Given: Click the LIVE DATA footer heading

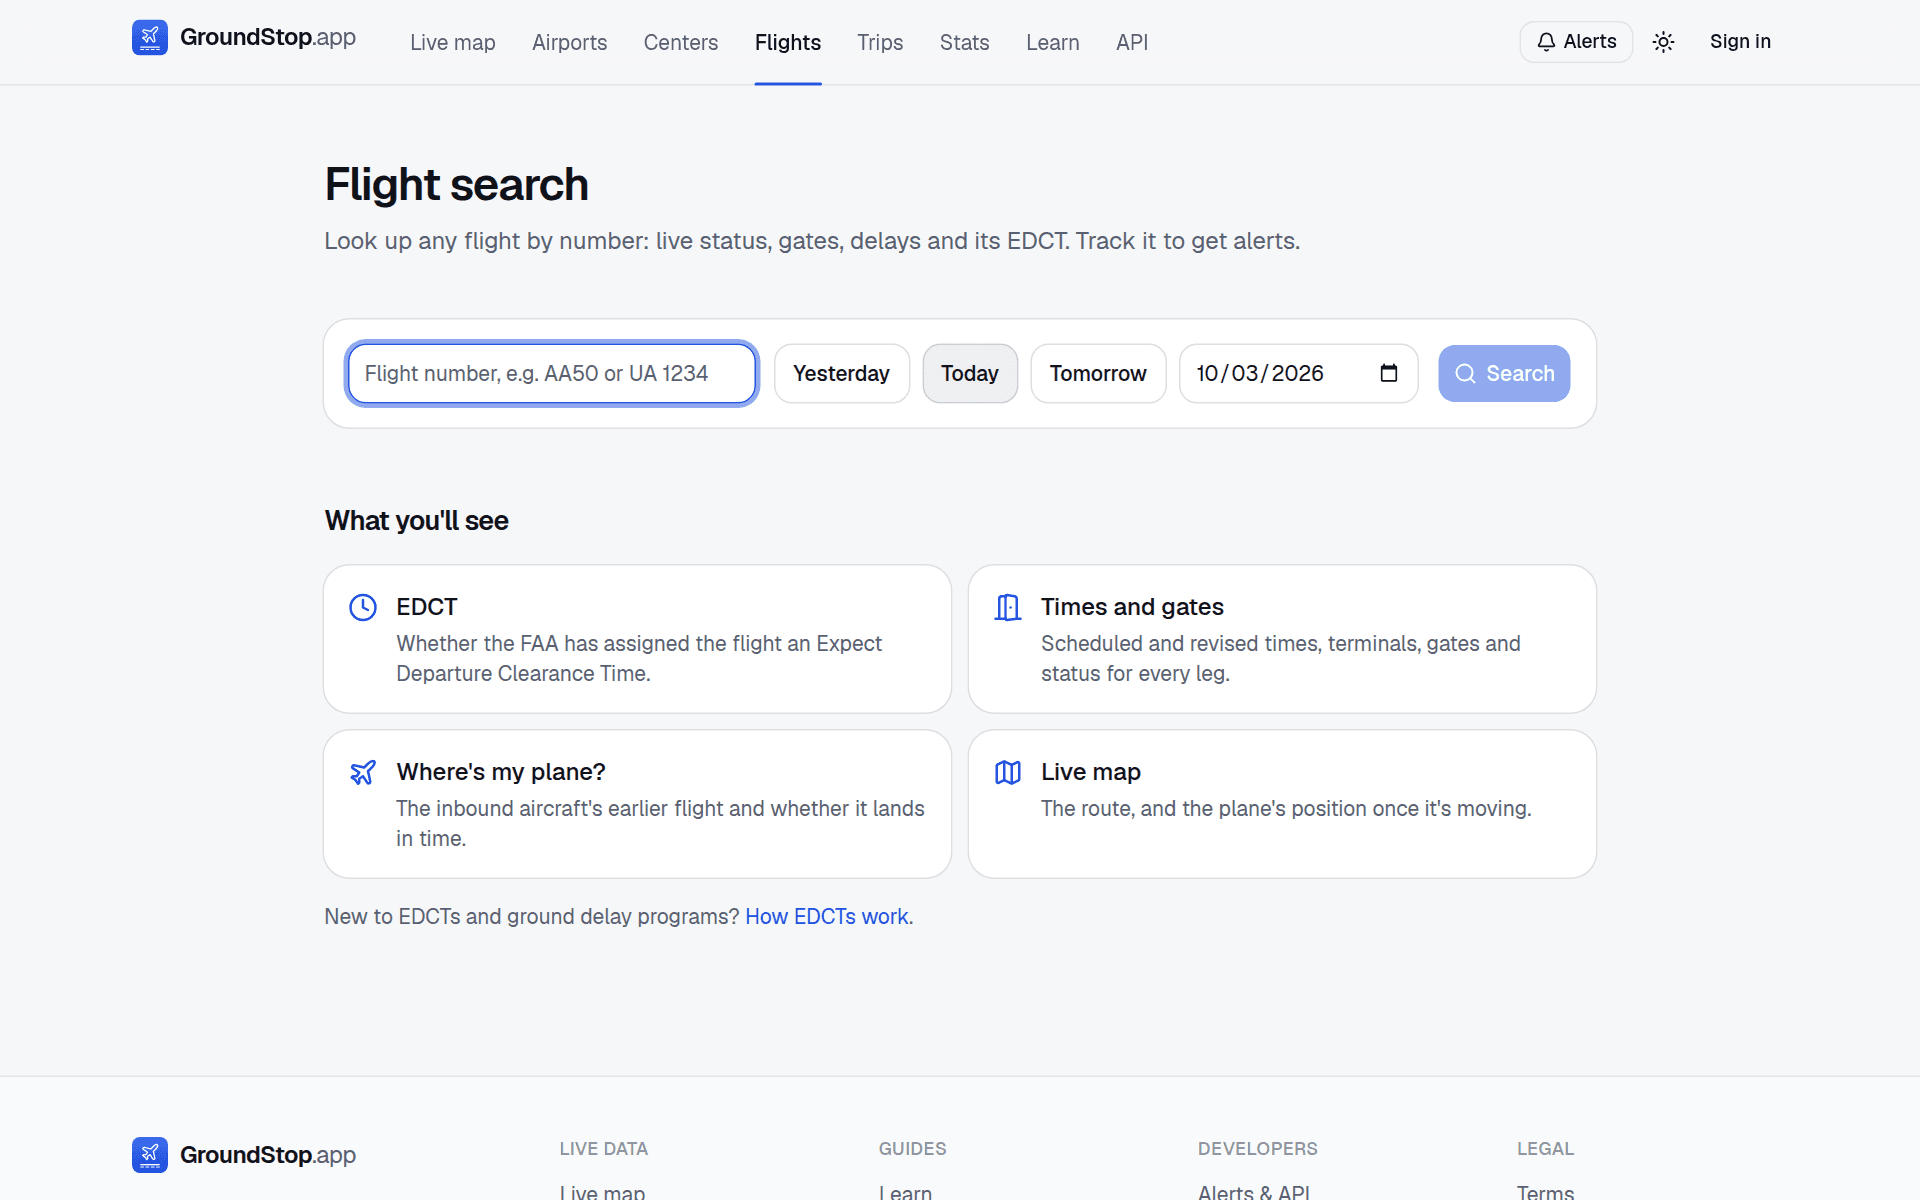Looking at the screenshot, I should tap(604, 1149).
